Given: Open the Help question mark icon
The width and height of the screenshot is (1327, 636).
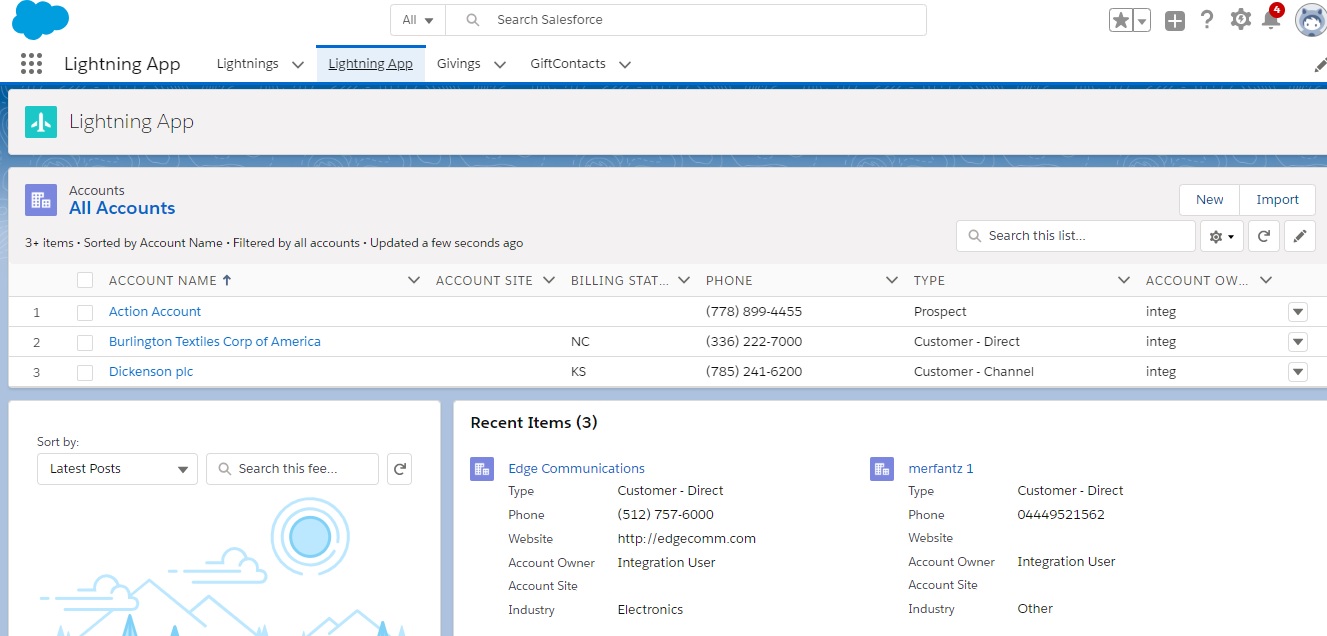Looking at the screenshot, I should pyautogui.click(x=1207, y=19).
